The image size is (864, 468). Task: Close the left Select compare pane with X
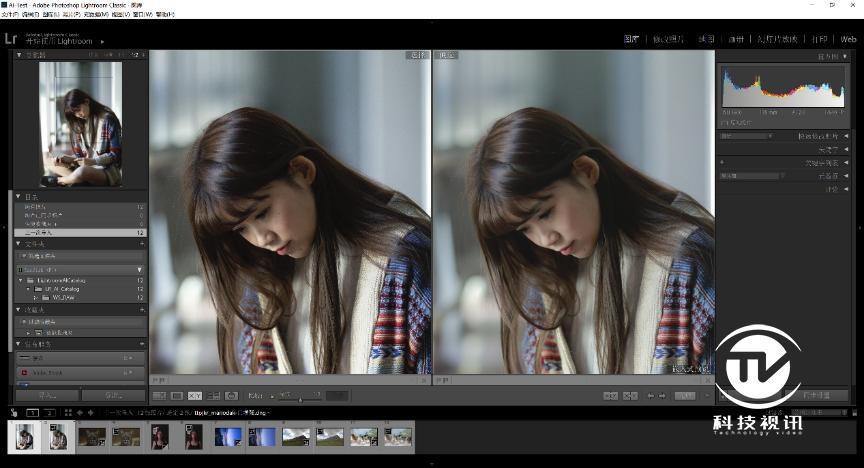coord(424,380)
